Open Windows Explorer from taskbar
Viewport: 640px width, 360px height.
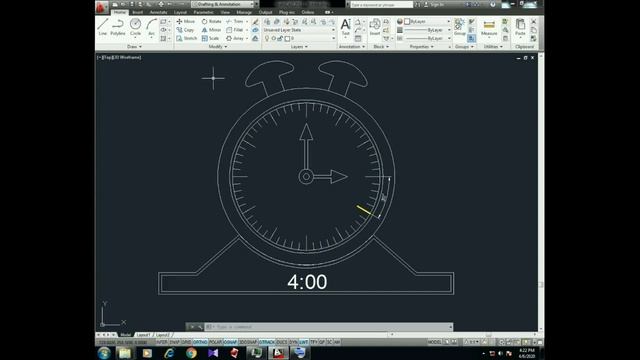point(125,353)
